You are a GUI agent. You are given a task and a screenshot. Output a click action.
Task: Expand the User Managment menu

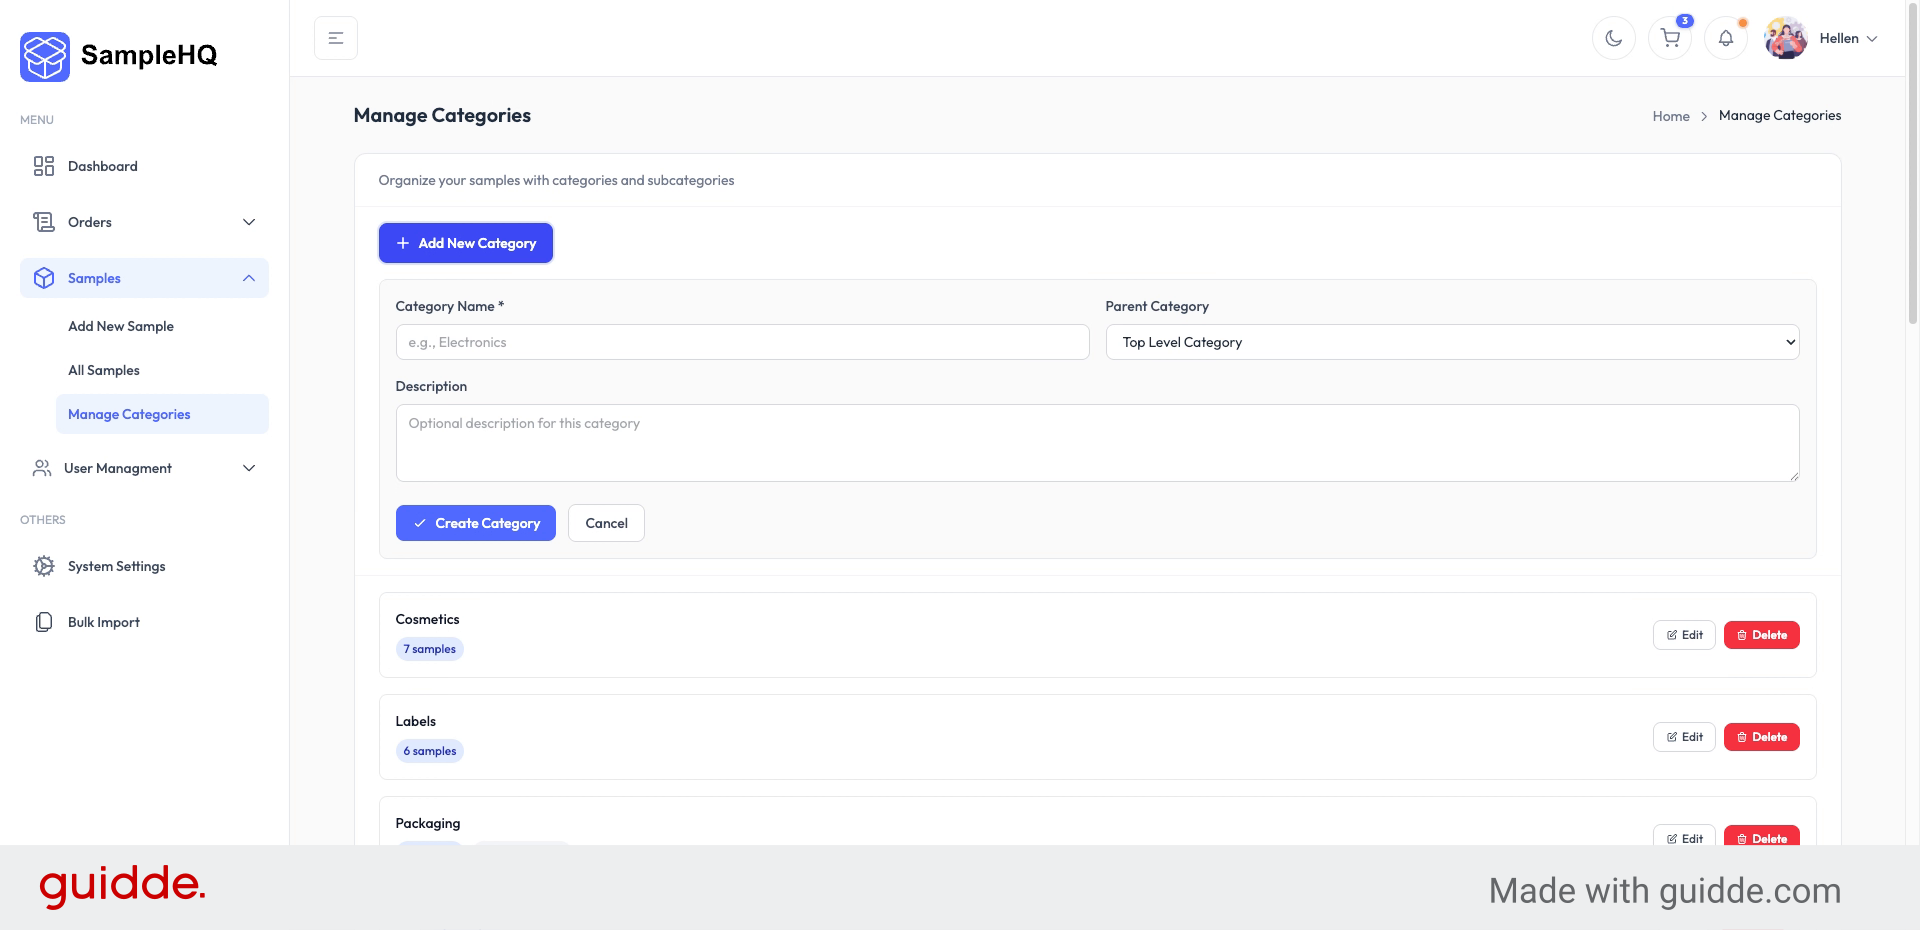click(249, 468)
